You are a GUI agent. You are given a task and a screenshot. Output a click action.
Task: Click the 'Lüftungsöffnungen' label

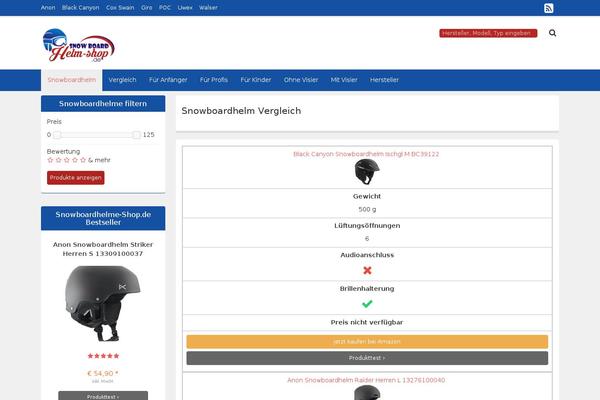click(367, 226)
